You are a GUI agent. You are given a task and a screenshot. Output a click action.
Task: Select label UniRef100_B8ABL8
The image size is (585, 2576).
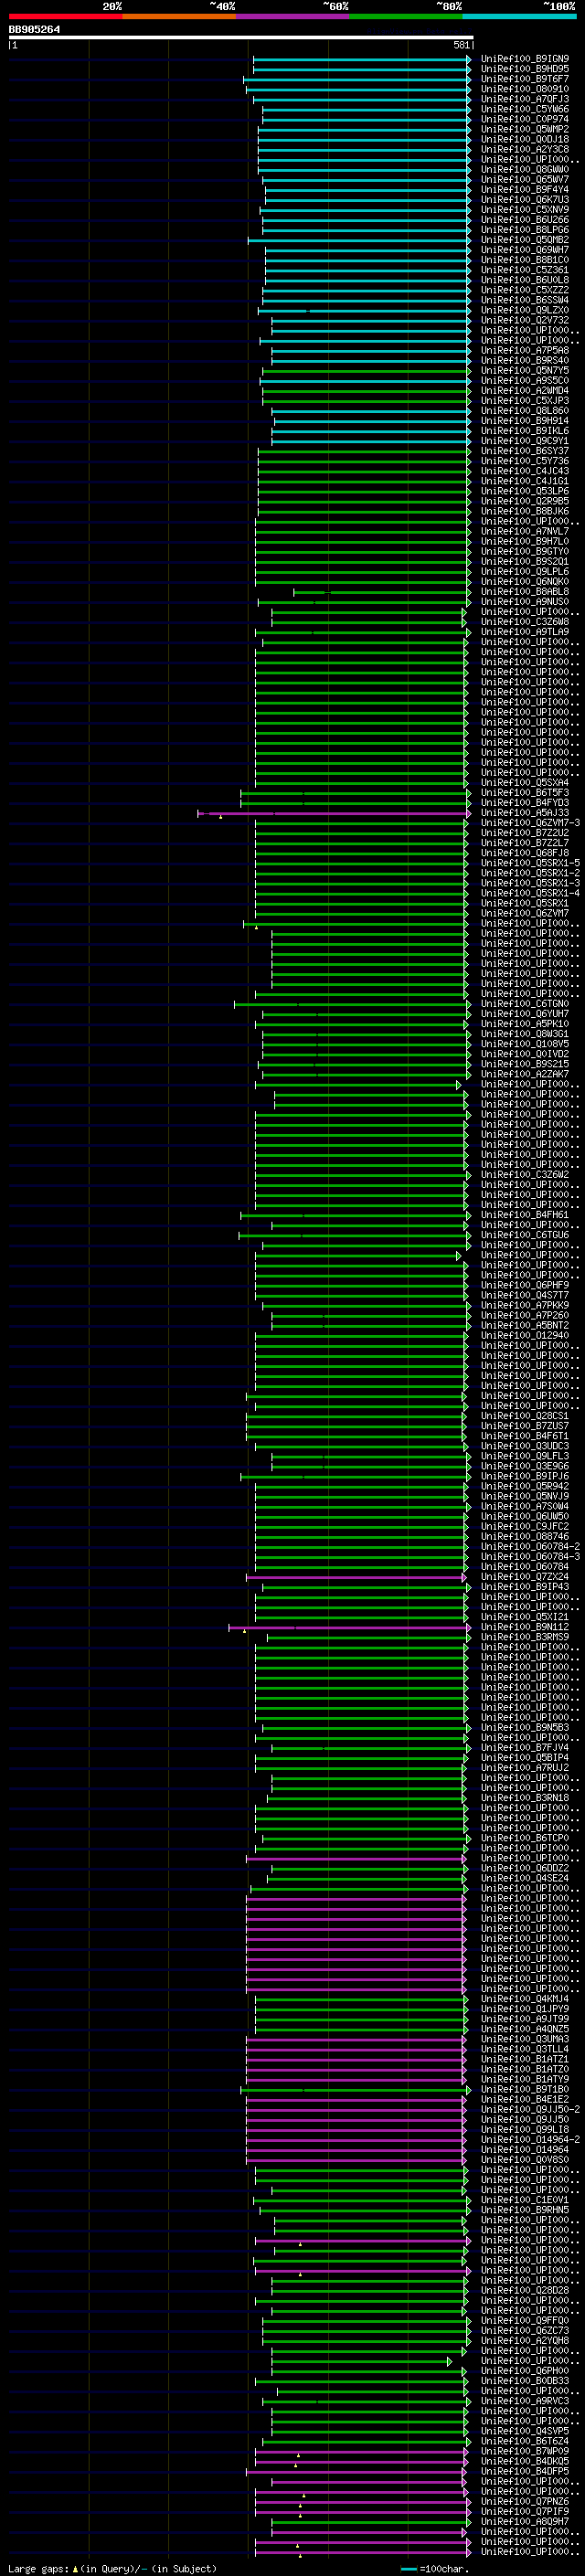524,592
